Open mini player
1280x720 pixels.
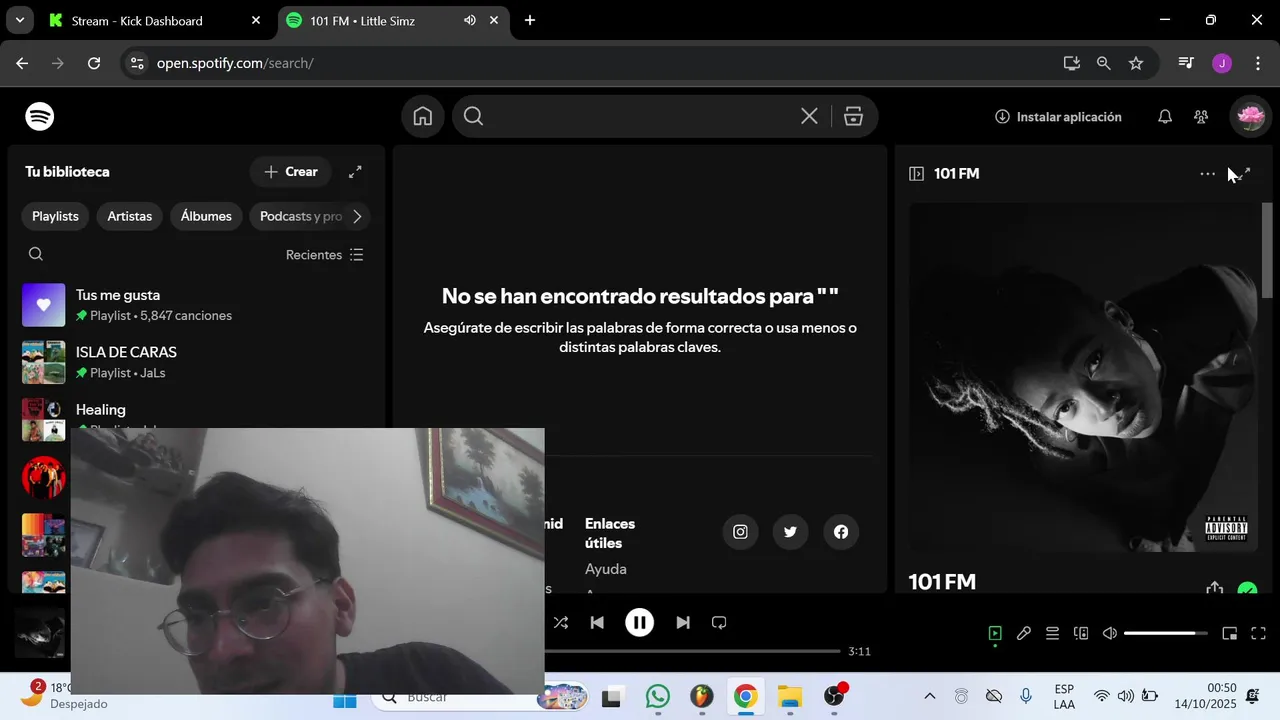click(x=1230, y=633)
